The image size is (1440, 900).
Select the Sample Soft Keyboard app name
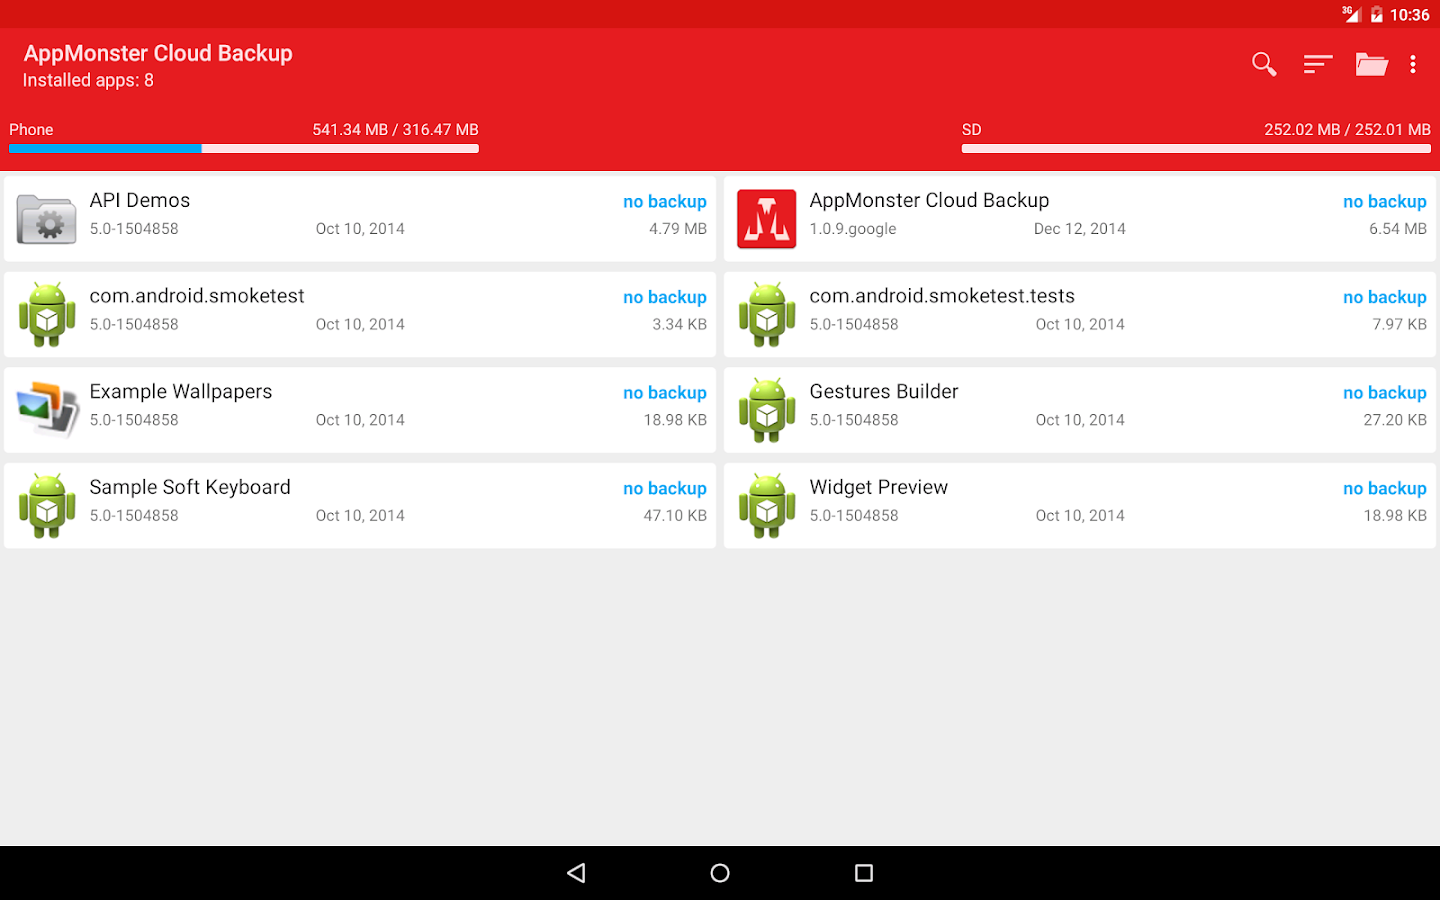[x=190, y=488]
